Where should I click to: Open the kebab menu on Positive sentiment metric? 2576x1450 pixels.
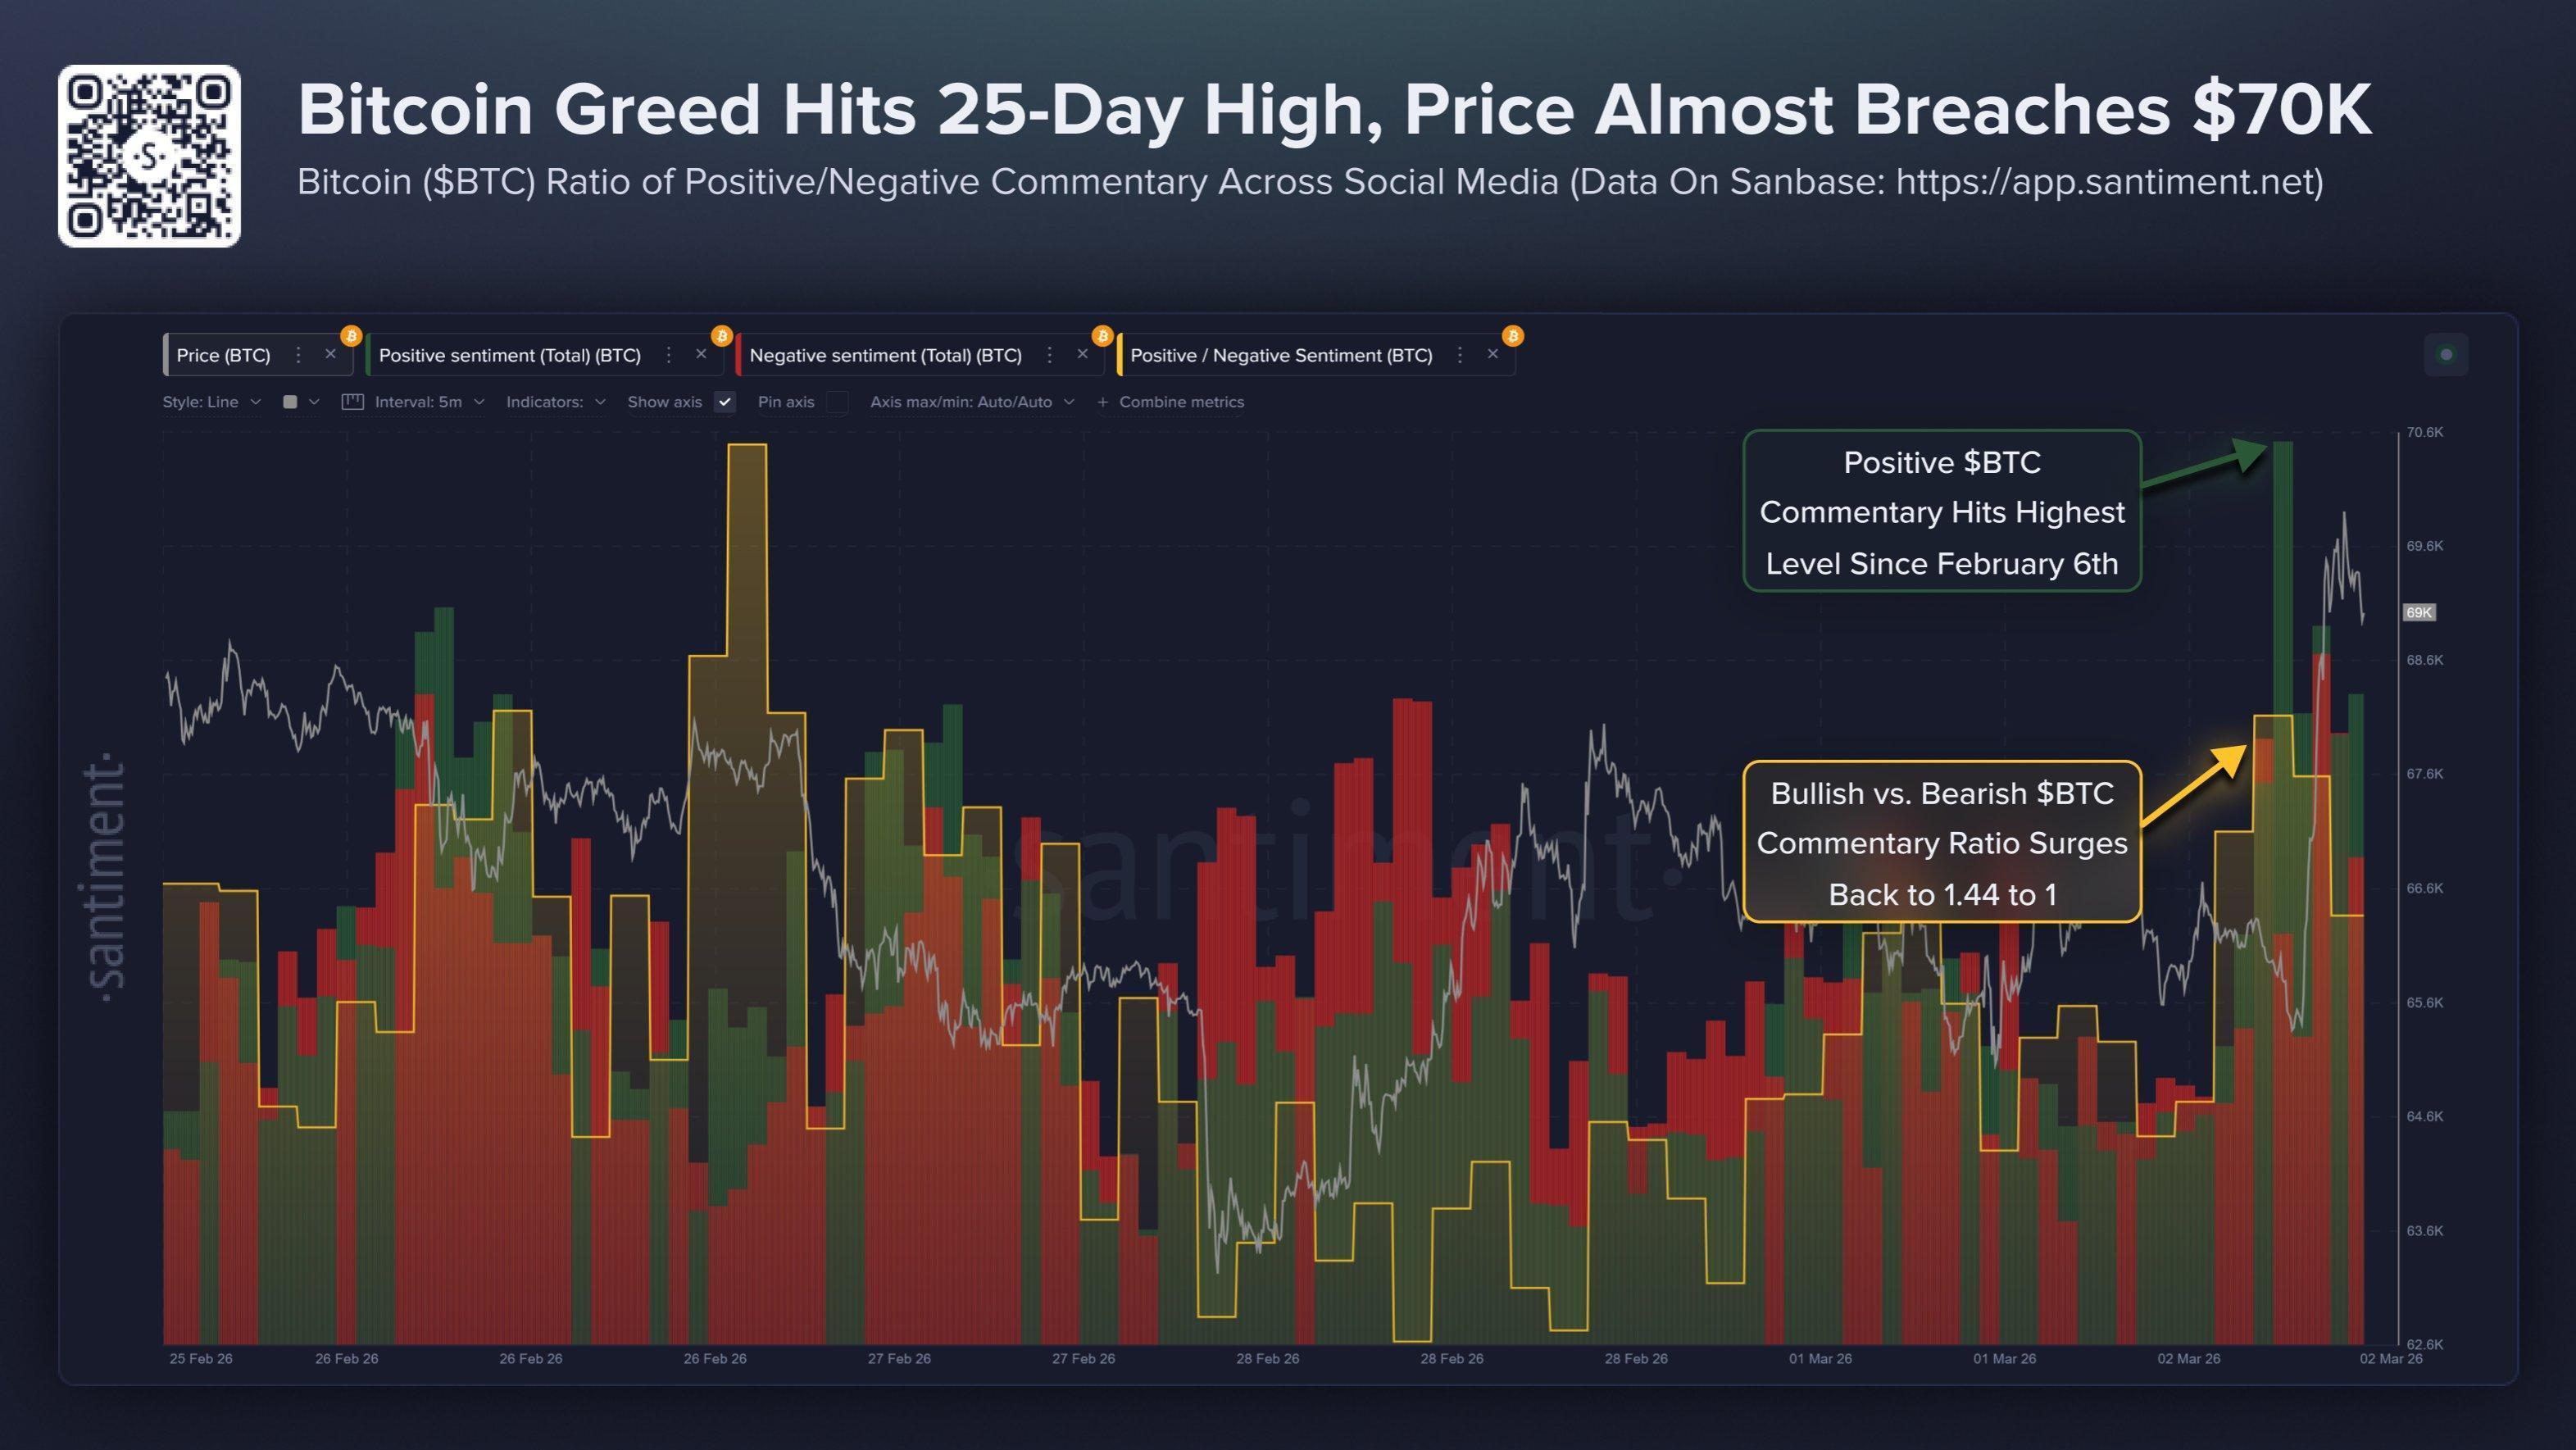(668, 356)
